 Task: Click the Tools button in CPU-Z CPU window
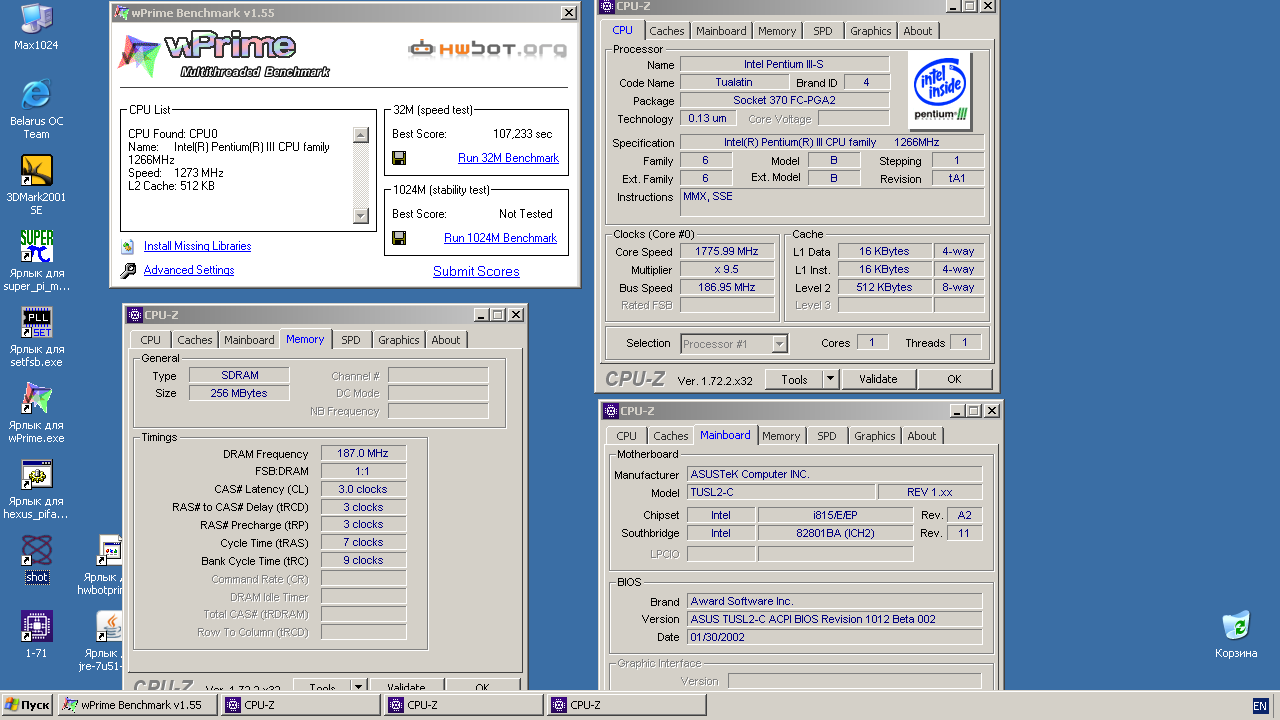point(794,379)
